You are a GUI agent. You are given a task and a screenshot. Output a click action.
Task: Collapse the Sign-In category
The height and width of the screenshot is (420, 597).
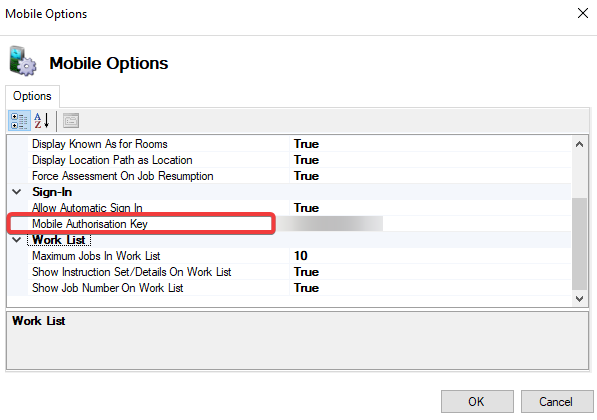17,192
